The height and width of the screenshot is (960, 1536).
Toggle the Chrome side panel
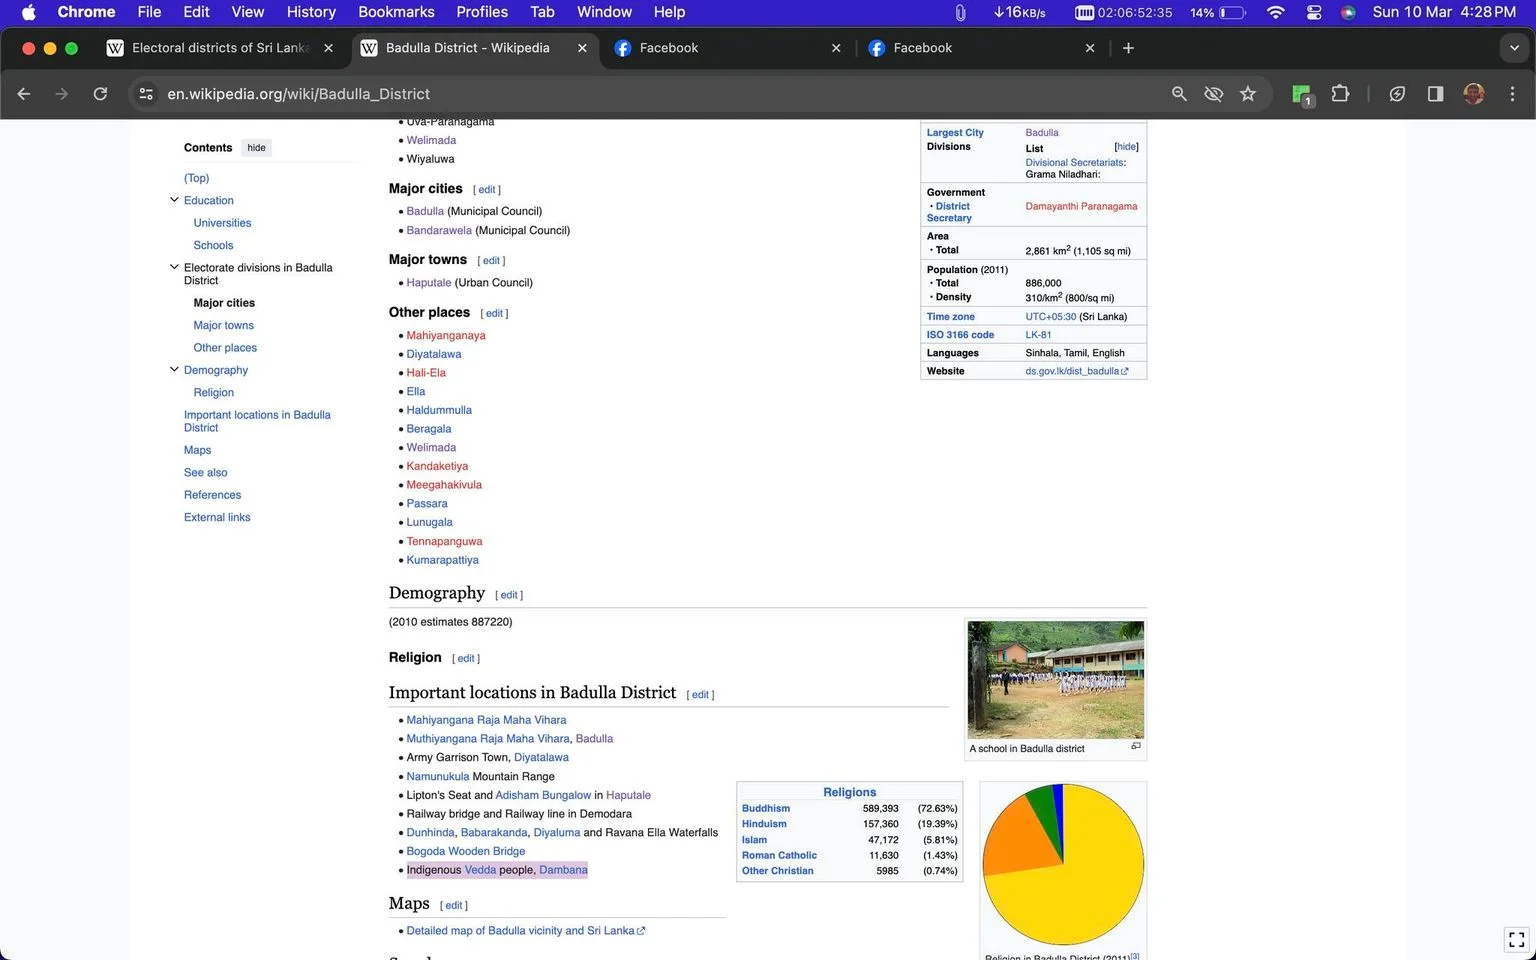point(1435,94)
